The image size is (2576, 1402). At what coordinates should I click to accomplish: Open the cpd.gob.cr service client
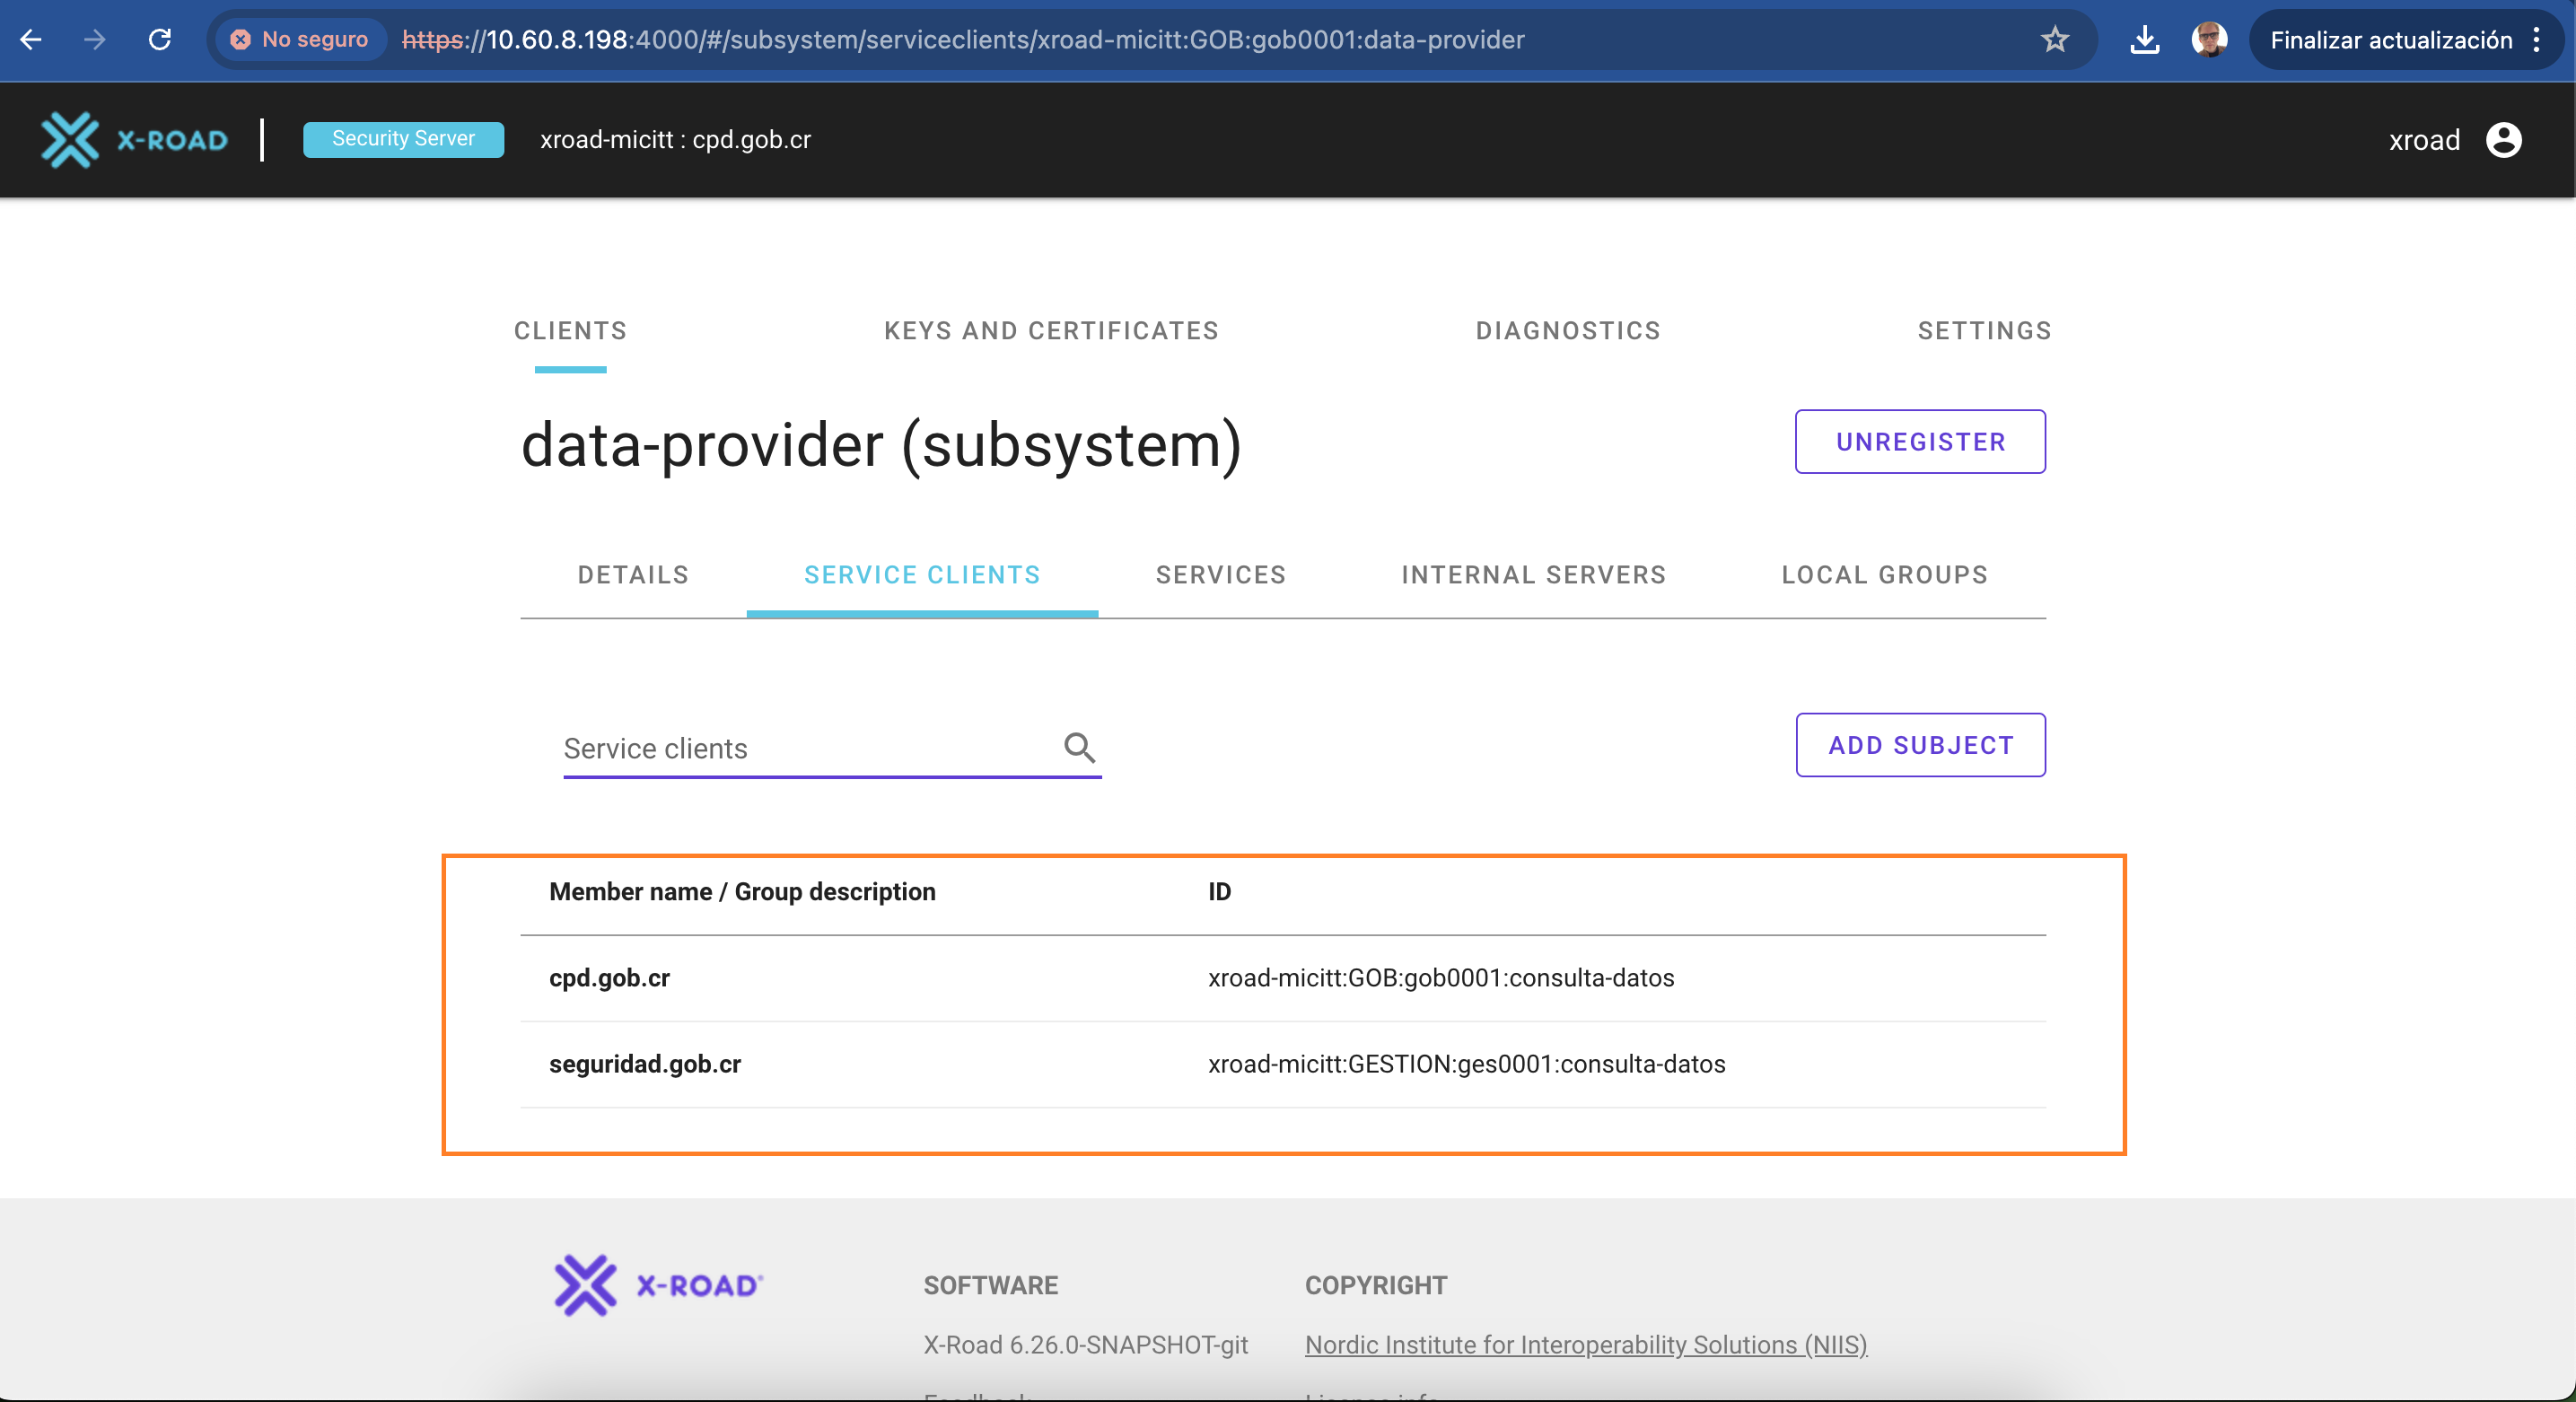pos(609,977)
